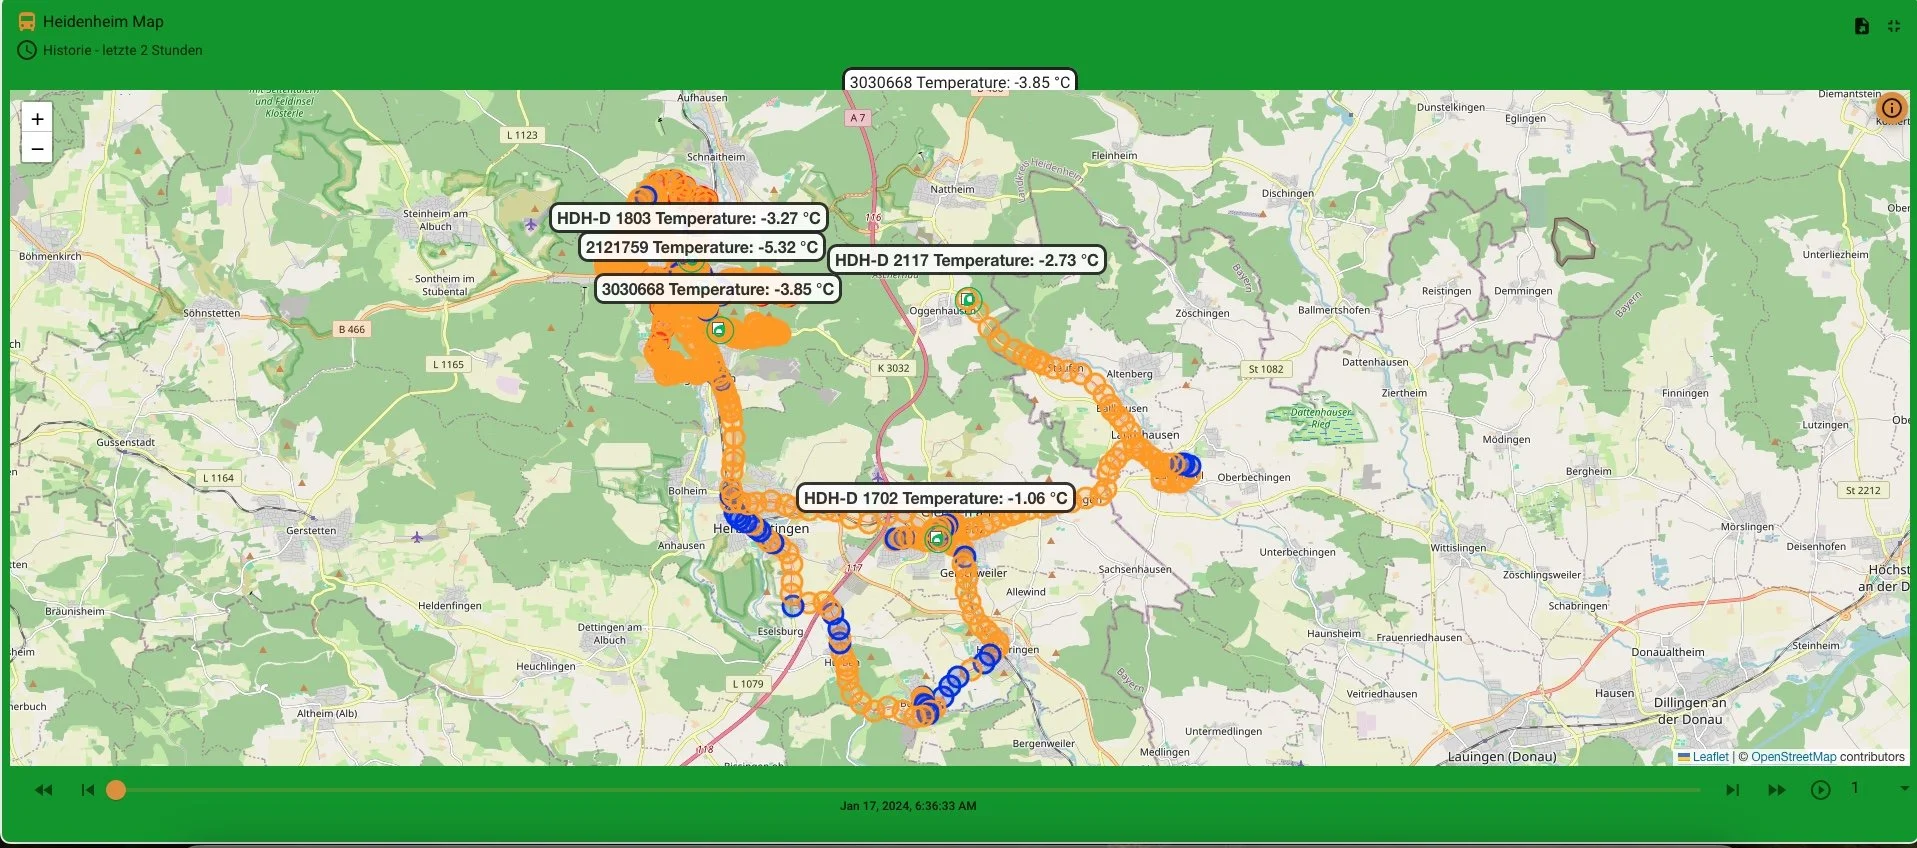Click the timestamp 'Jan 17, 2024, 6:36:33 AM'

(908, 806)
